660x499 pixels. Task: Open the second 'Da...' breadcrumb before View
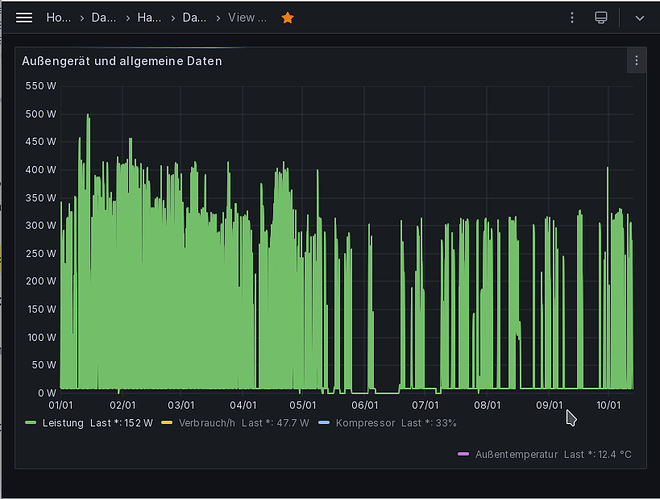[x=194, y=18]
